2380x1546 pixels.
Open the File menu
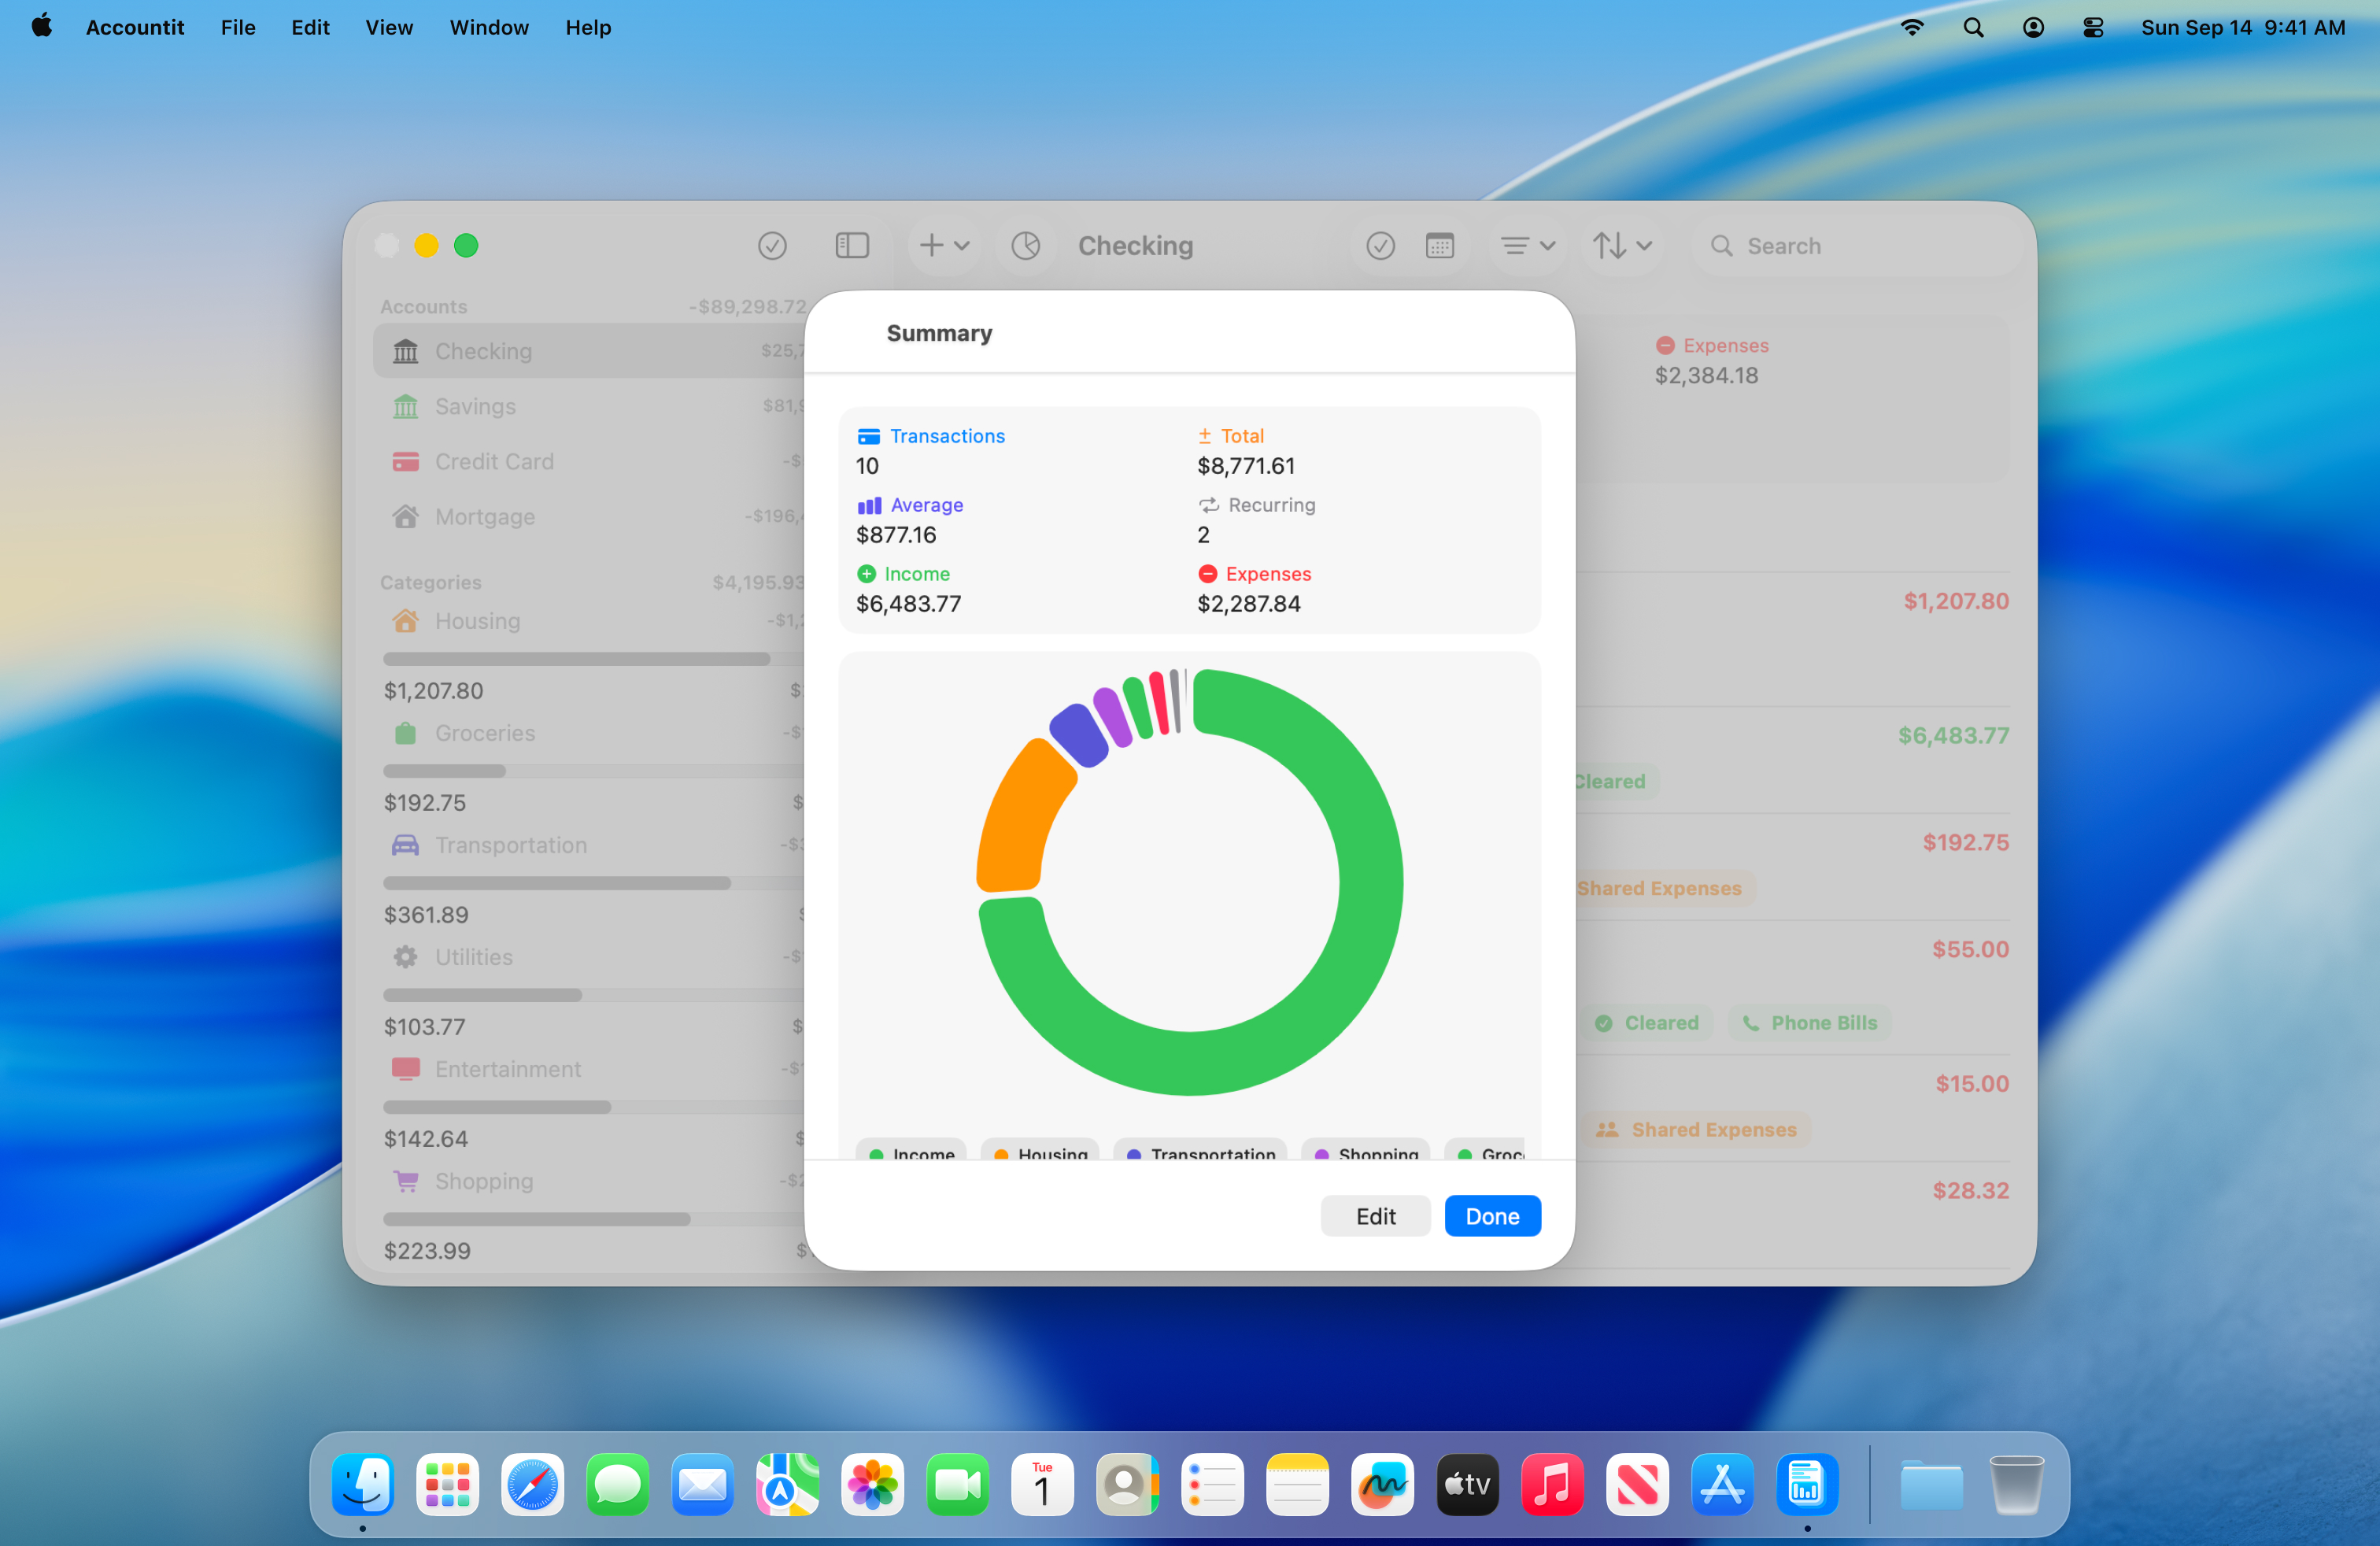tap(238, 27)
